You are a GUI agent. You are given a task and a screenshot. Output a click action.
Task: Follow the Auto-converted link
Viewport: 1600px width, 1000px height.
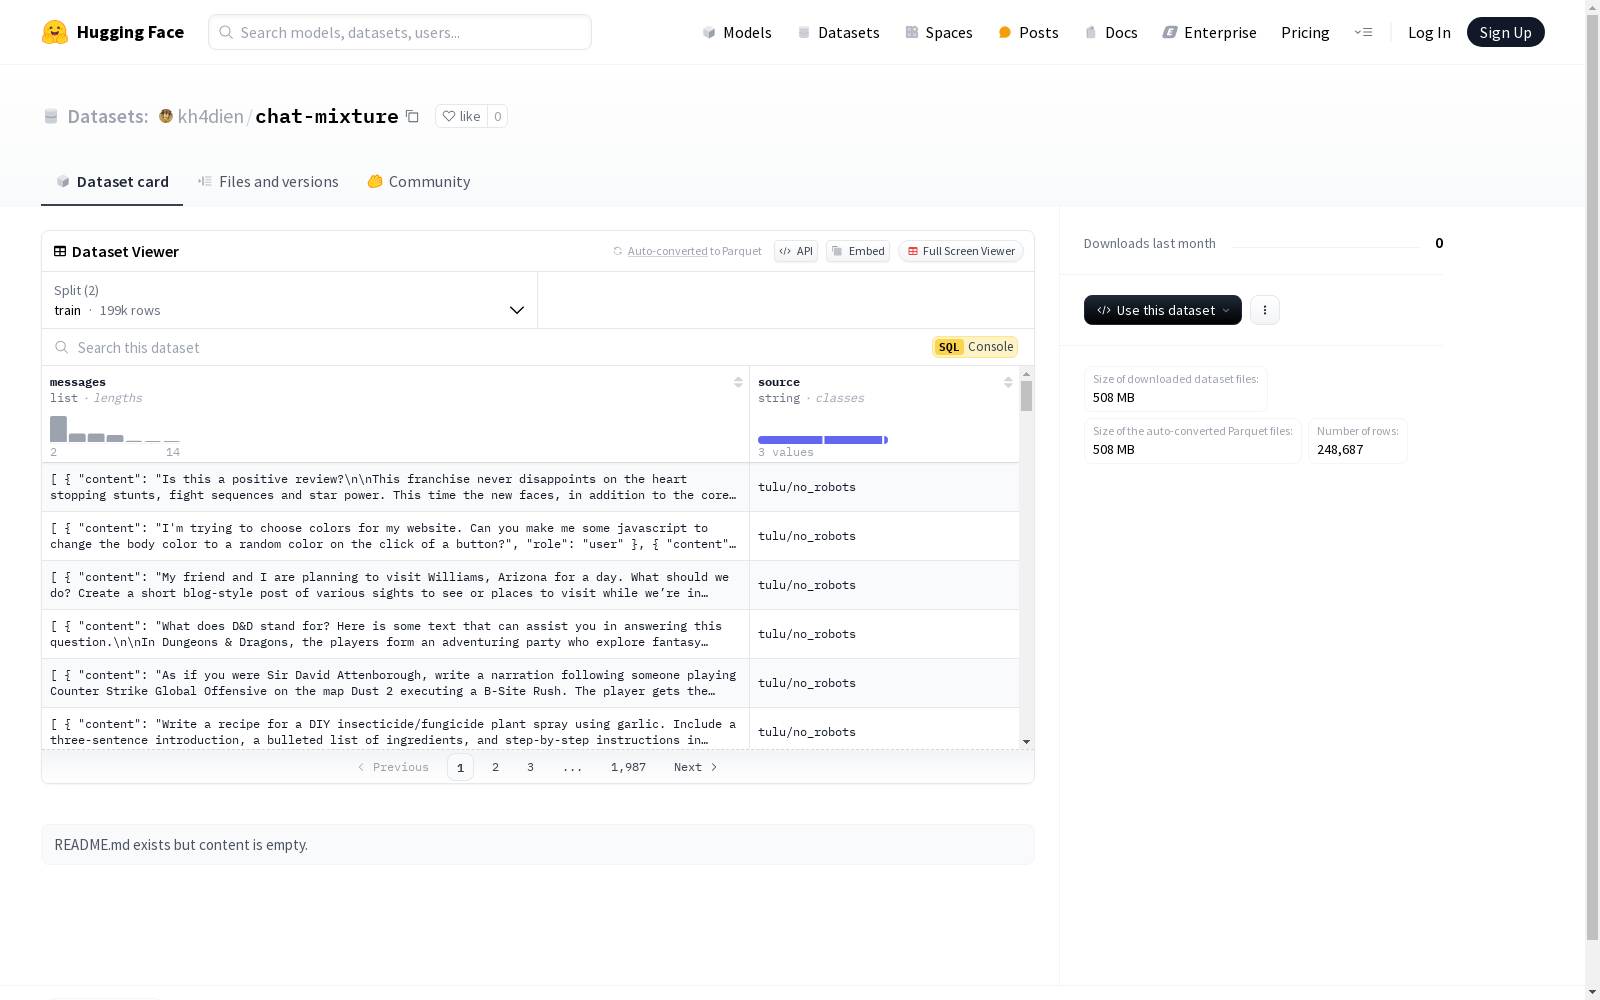(x=667, y=251)
